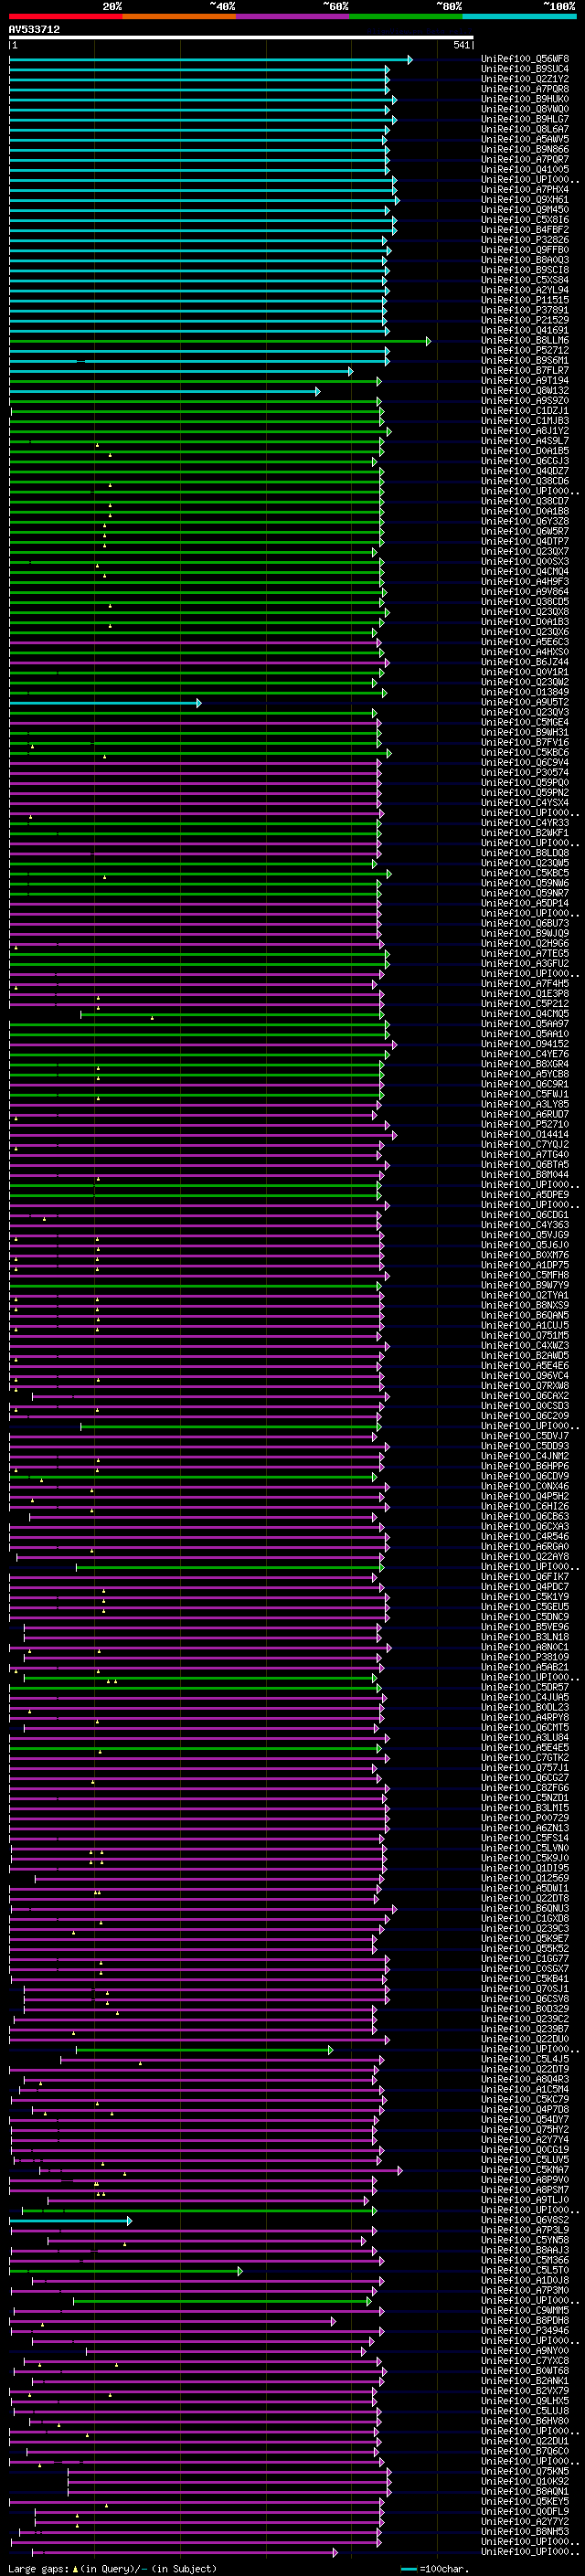Click the UniRef100_C5L5T0 label
This screenshot has height=2576, width=585.
tap(525, 2270)
